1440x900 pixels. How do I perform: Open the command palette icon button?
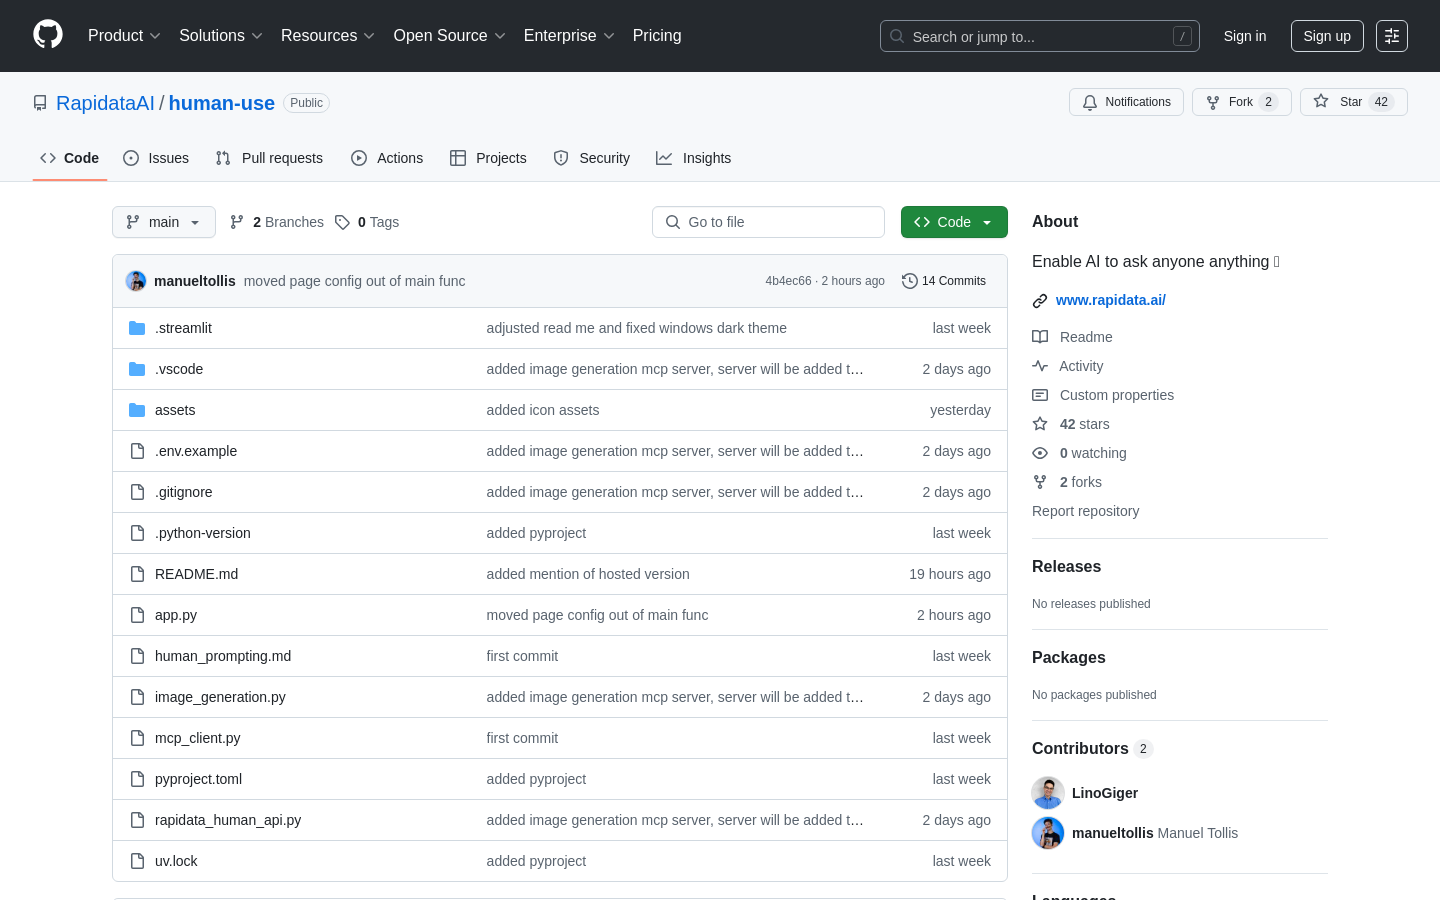tap(1392, 36)
